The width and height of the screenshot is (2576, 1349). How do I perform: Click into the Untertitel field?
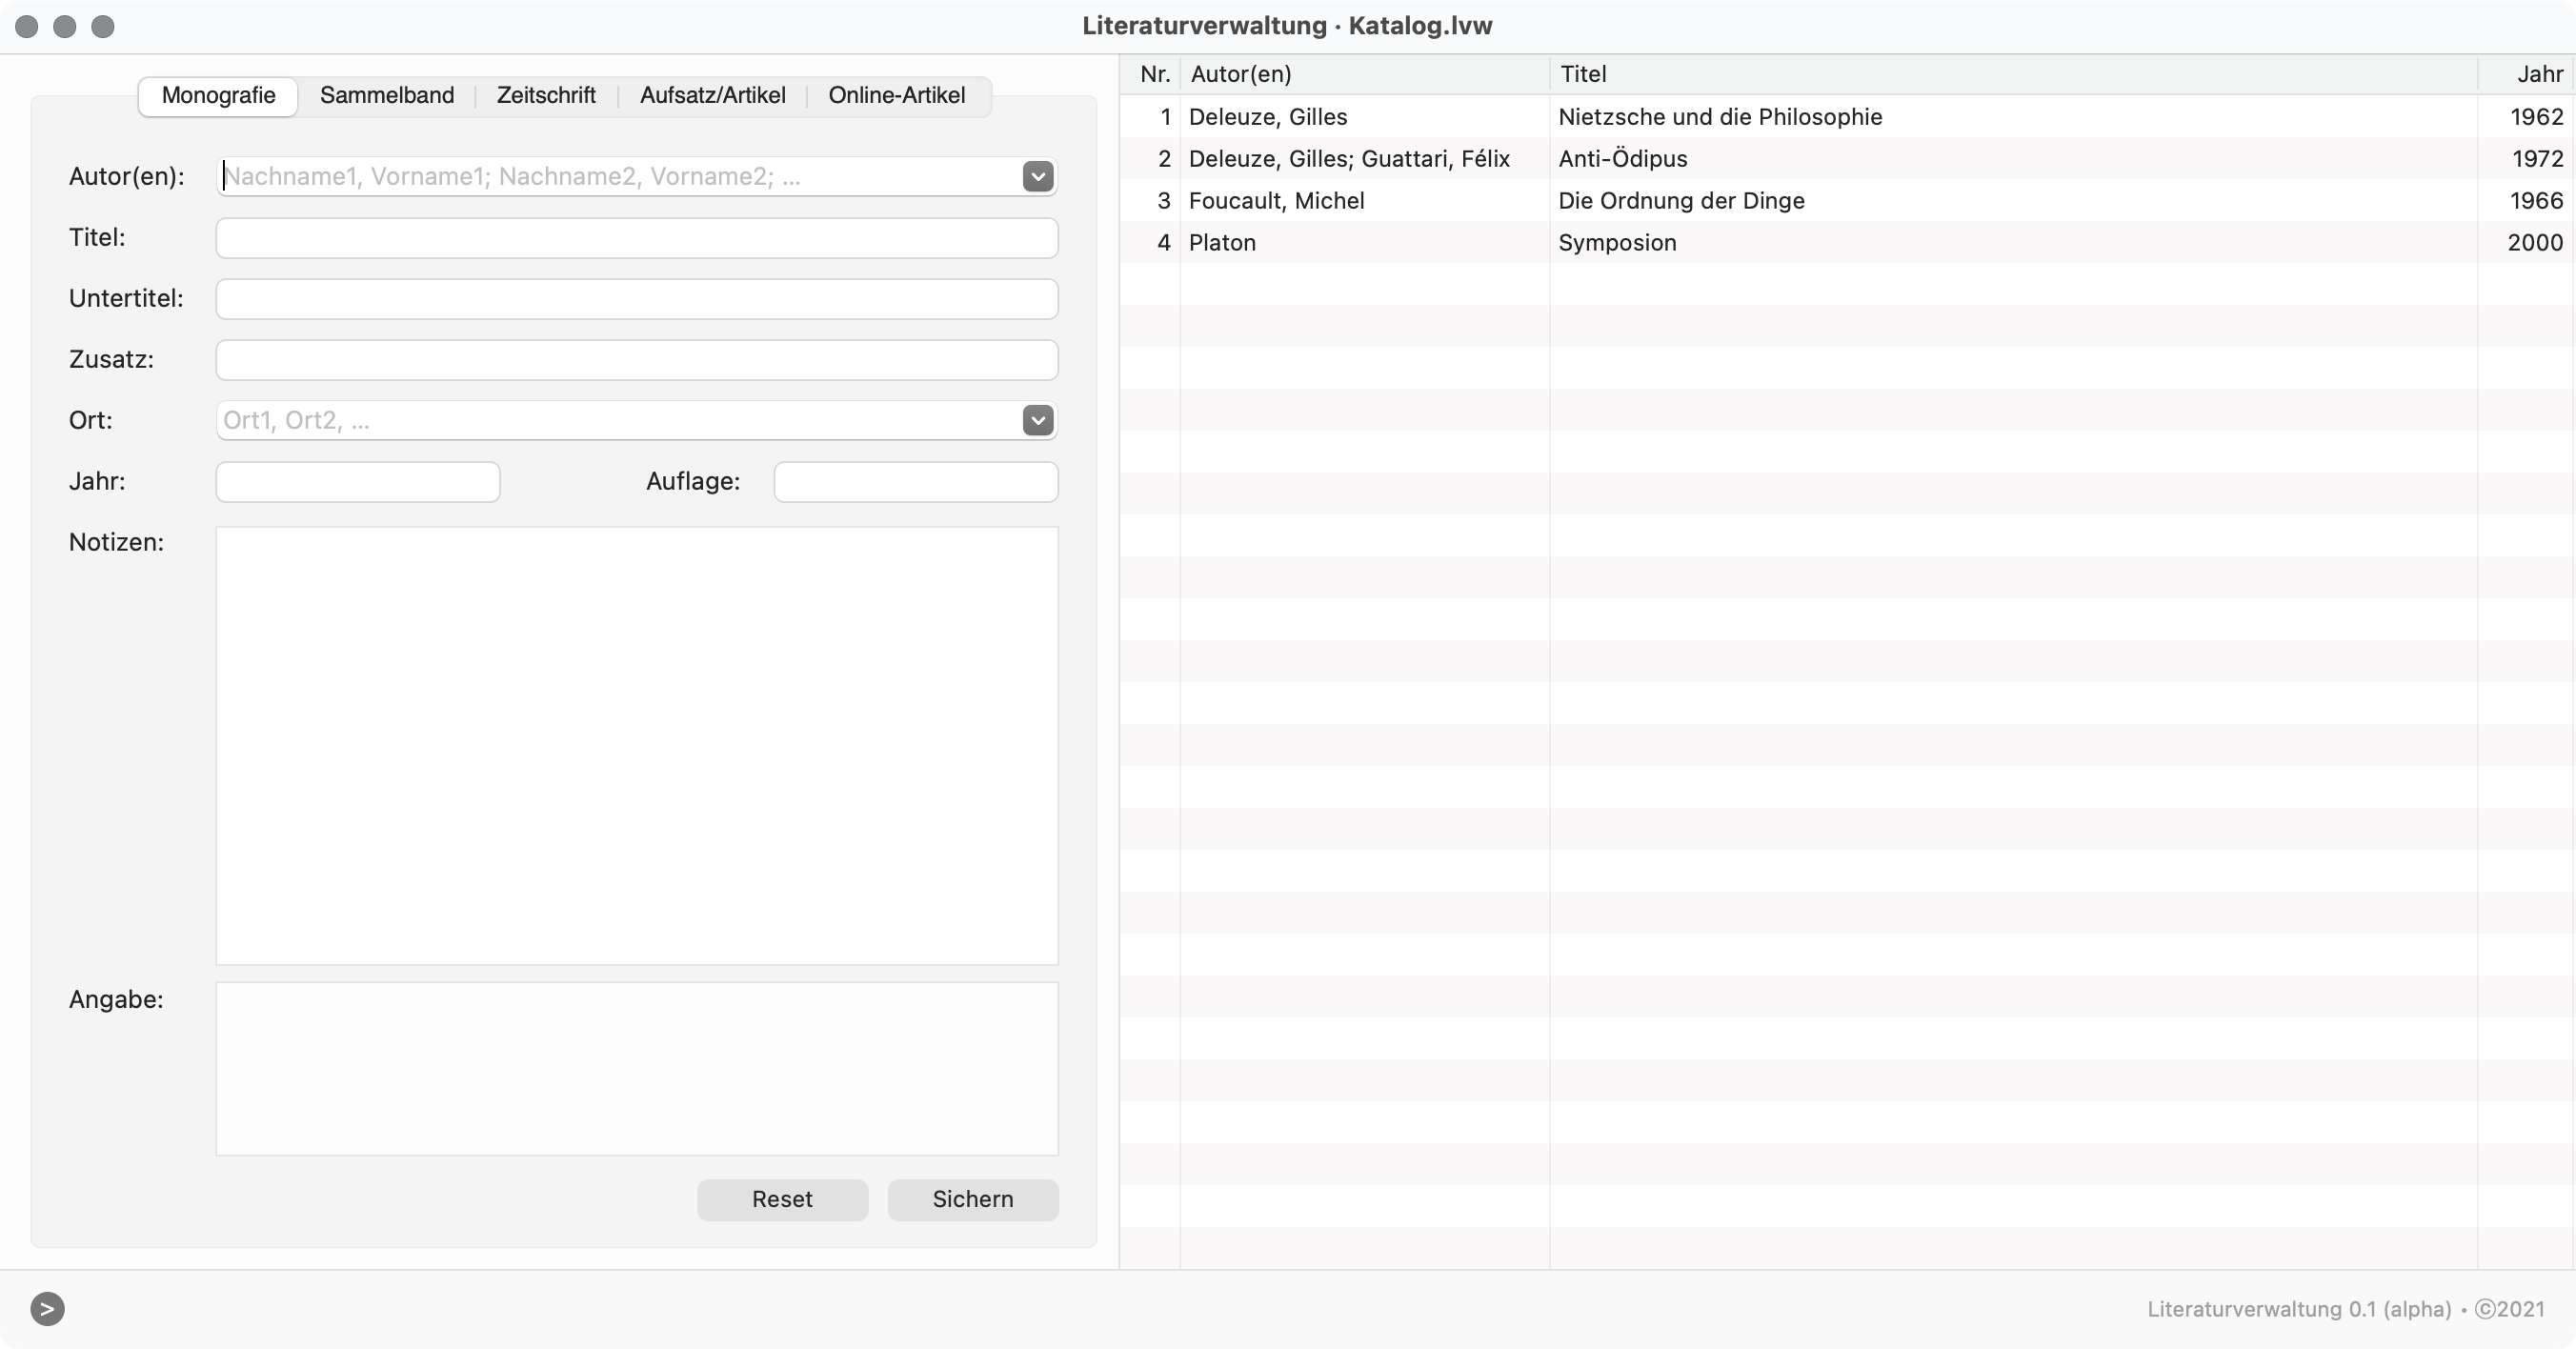tap(636, 299)
